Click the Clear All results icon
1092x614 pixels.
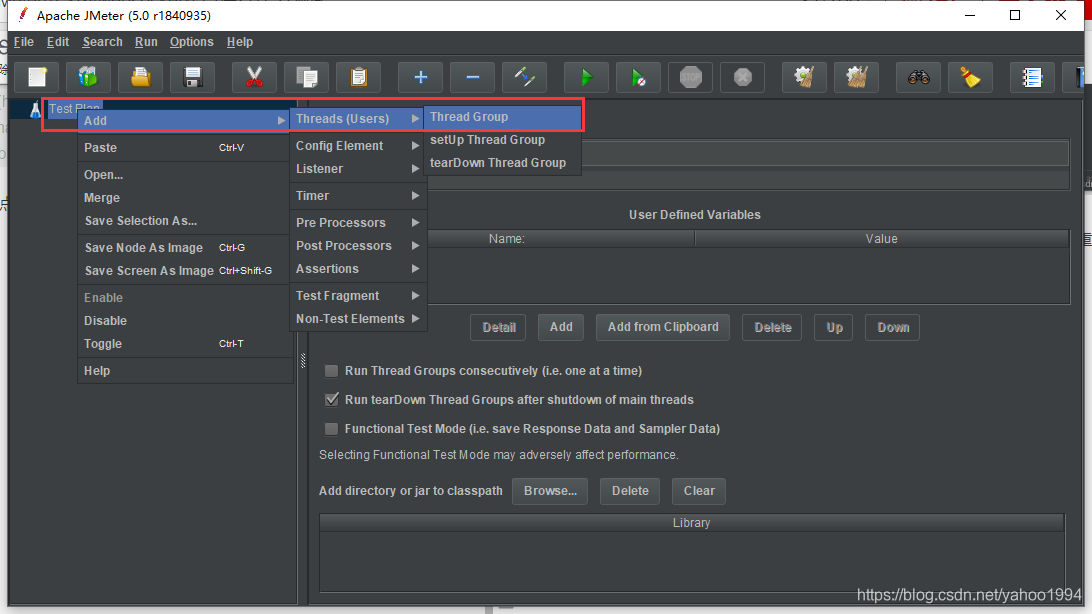pos(857,77)
